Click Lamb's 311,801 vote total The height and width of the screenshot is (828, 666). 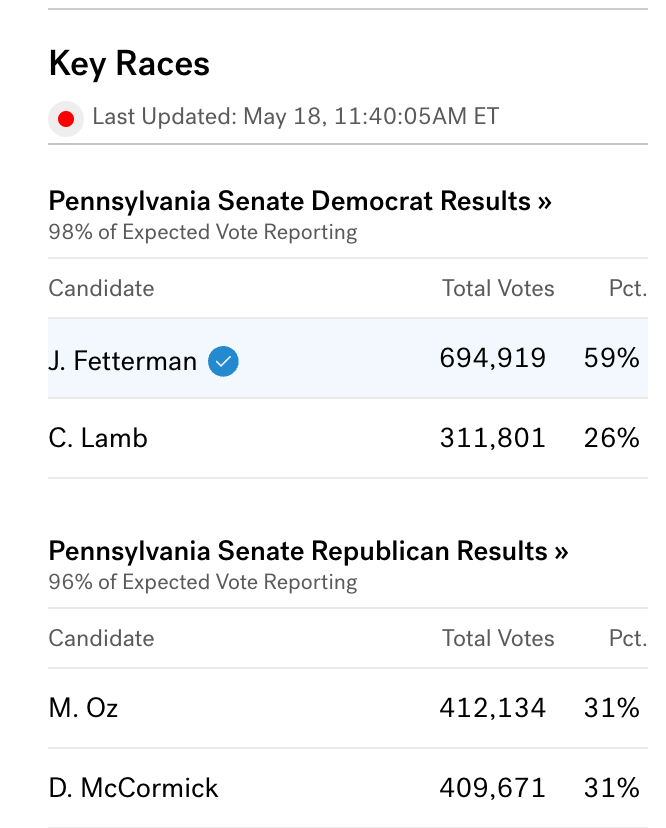point(492,438)
